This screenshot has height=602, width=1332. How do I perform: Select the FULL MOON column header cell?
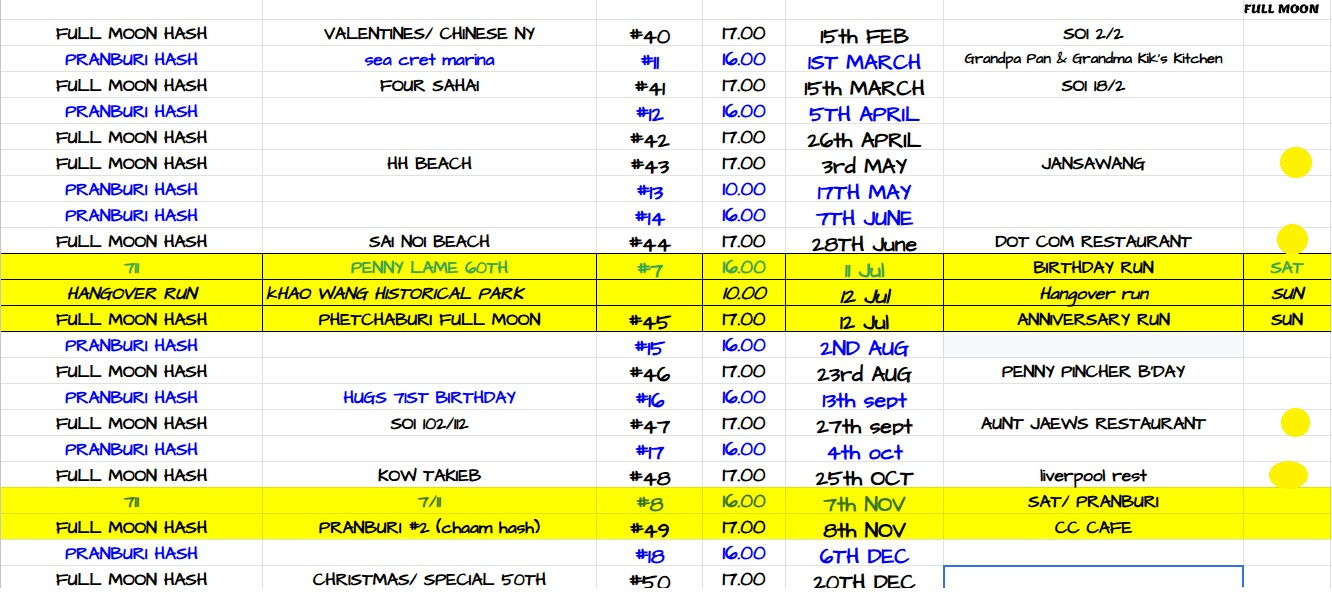pos(1286,9)
